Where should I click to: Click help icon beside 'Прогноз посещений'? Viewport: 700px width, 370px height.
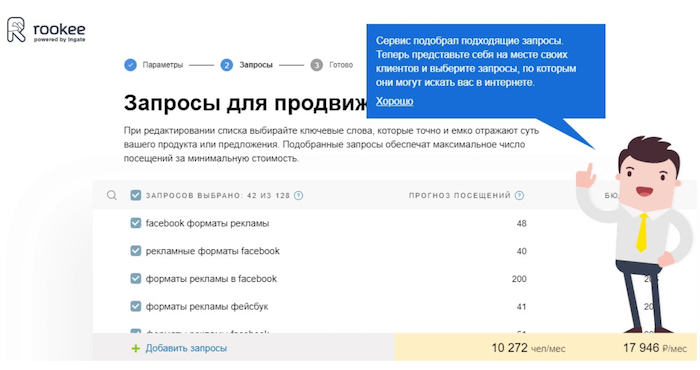519,195
